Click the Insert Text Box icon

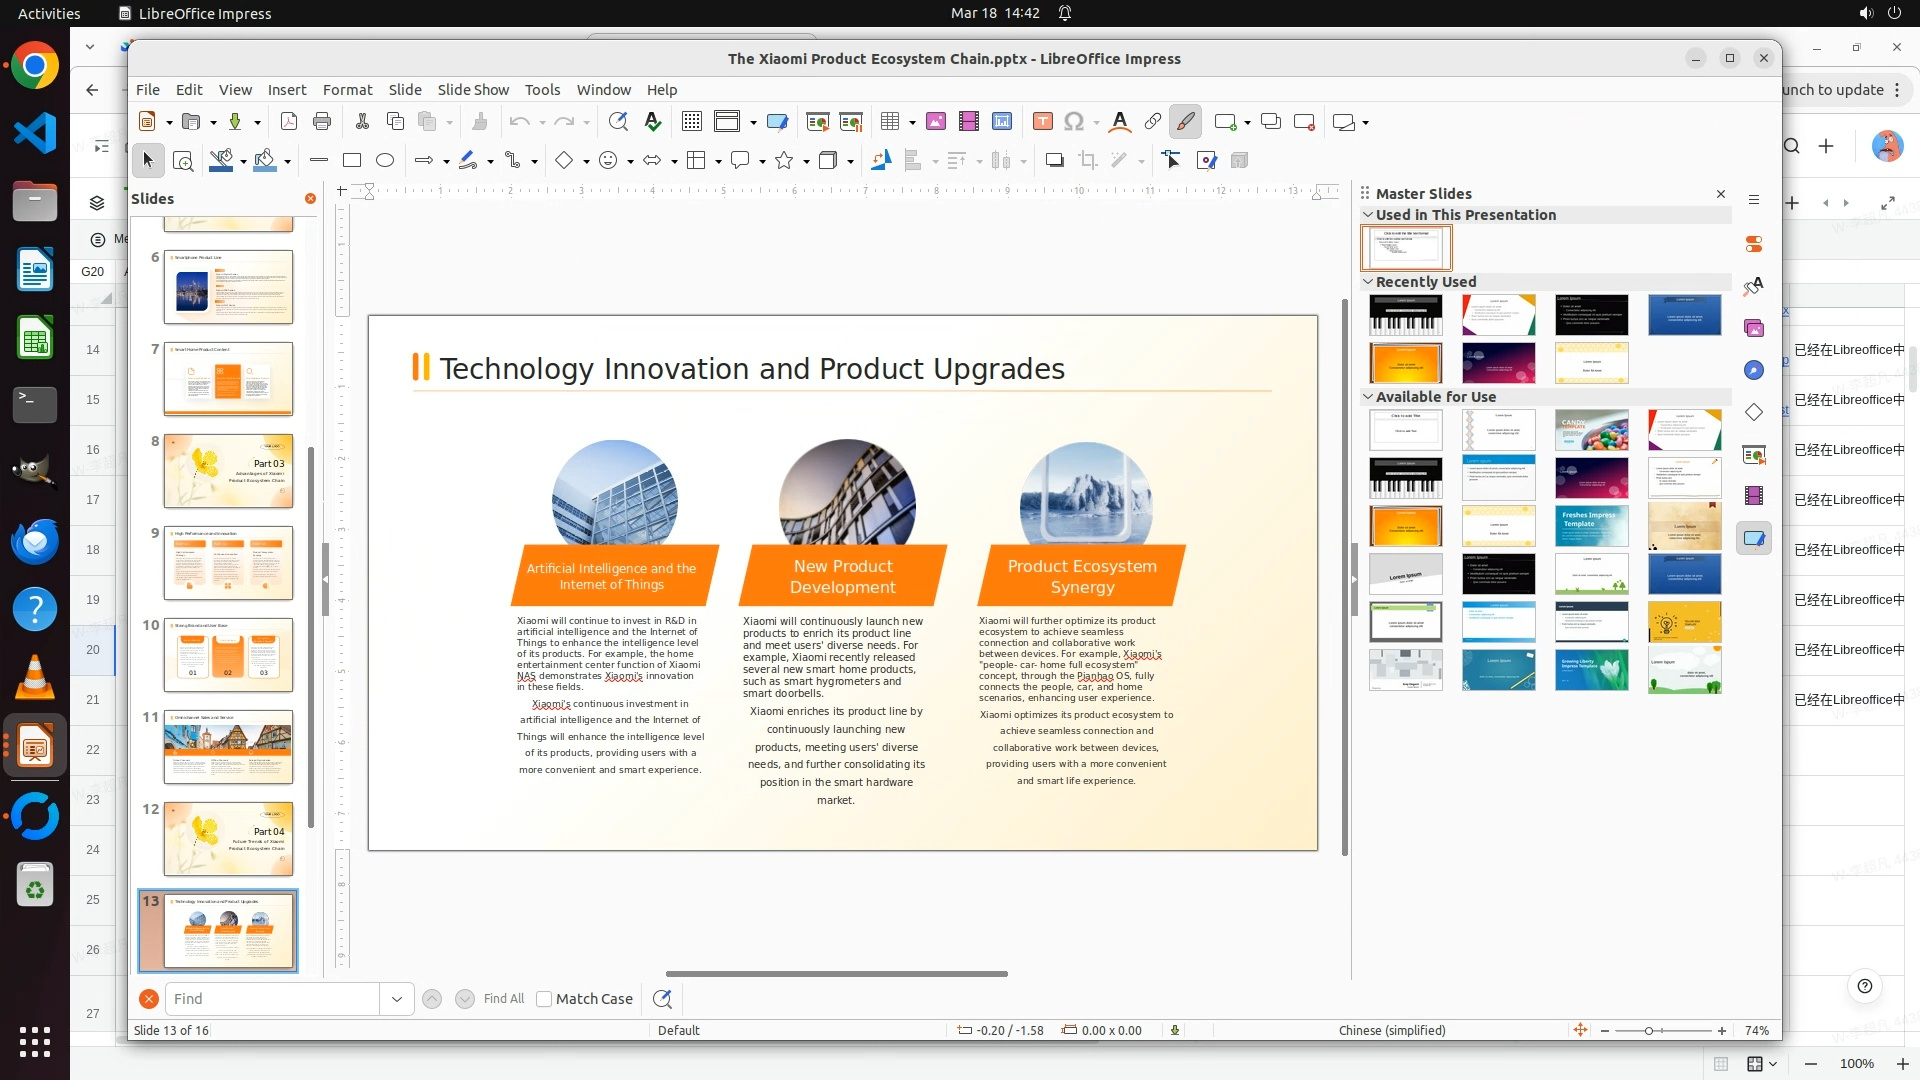(x=1042, y=122)
